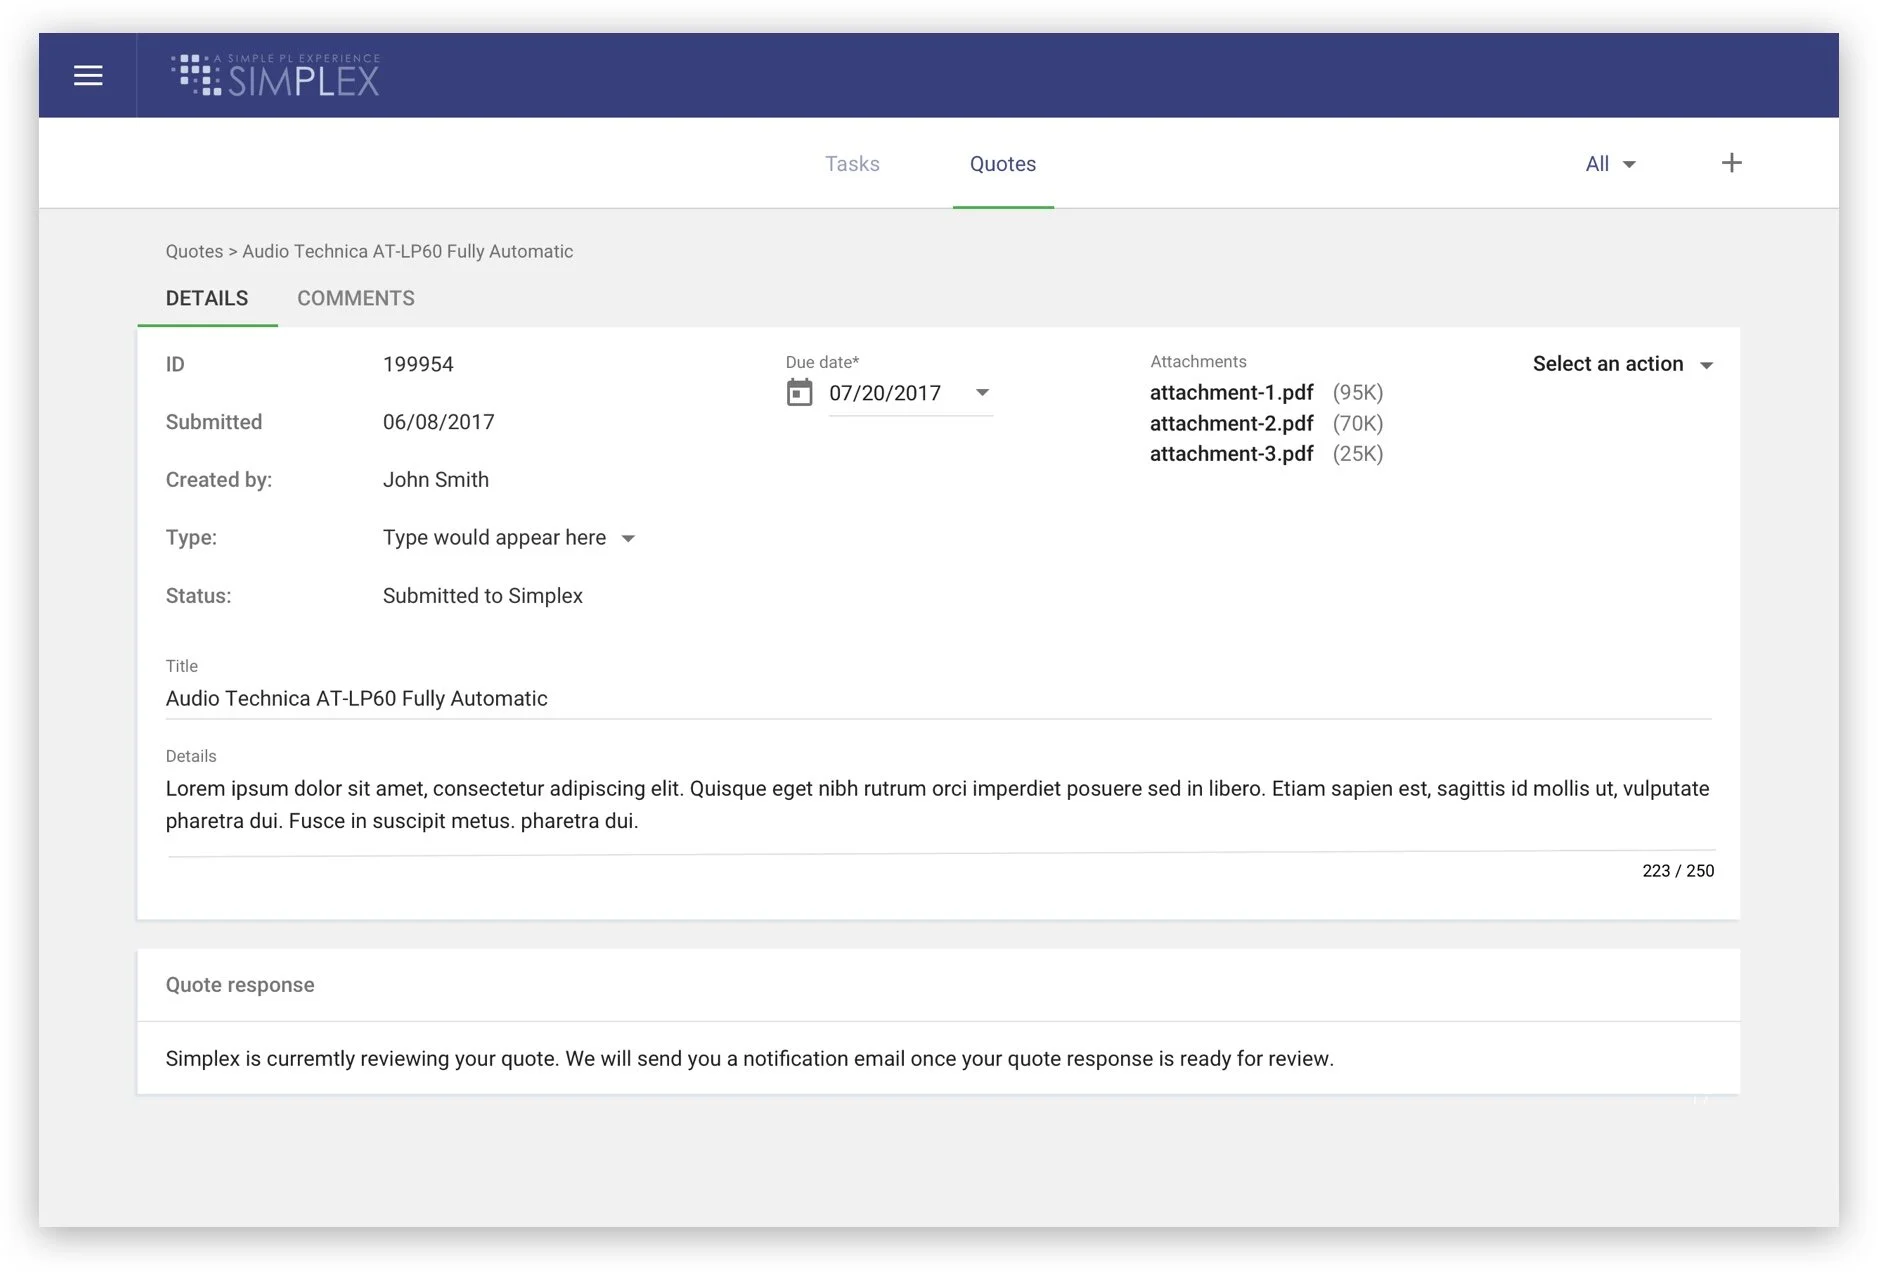Add a new item with the plus icon

pyautogui.click(x=1731, y=163)
